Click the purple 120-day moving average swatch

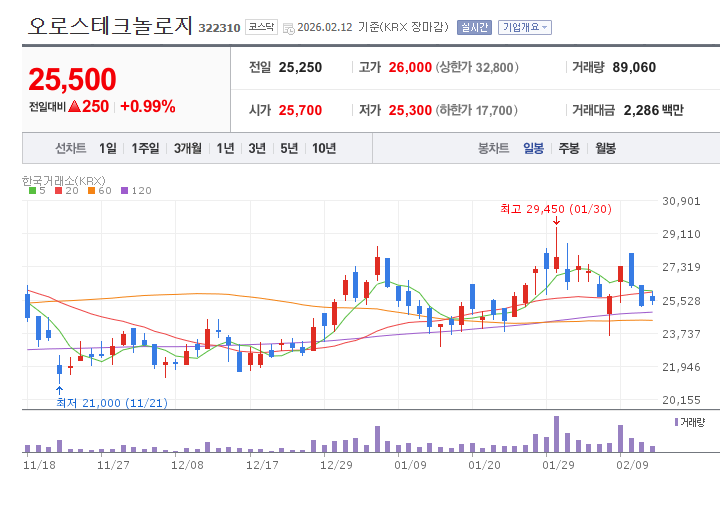[124, 191]
